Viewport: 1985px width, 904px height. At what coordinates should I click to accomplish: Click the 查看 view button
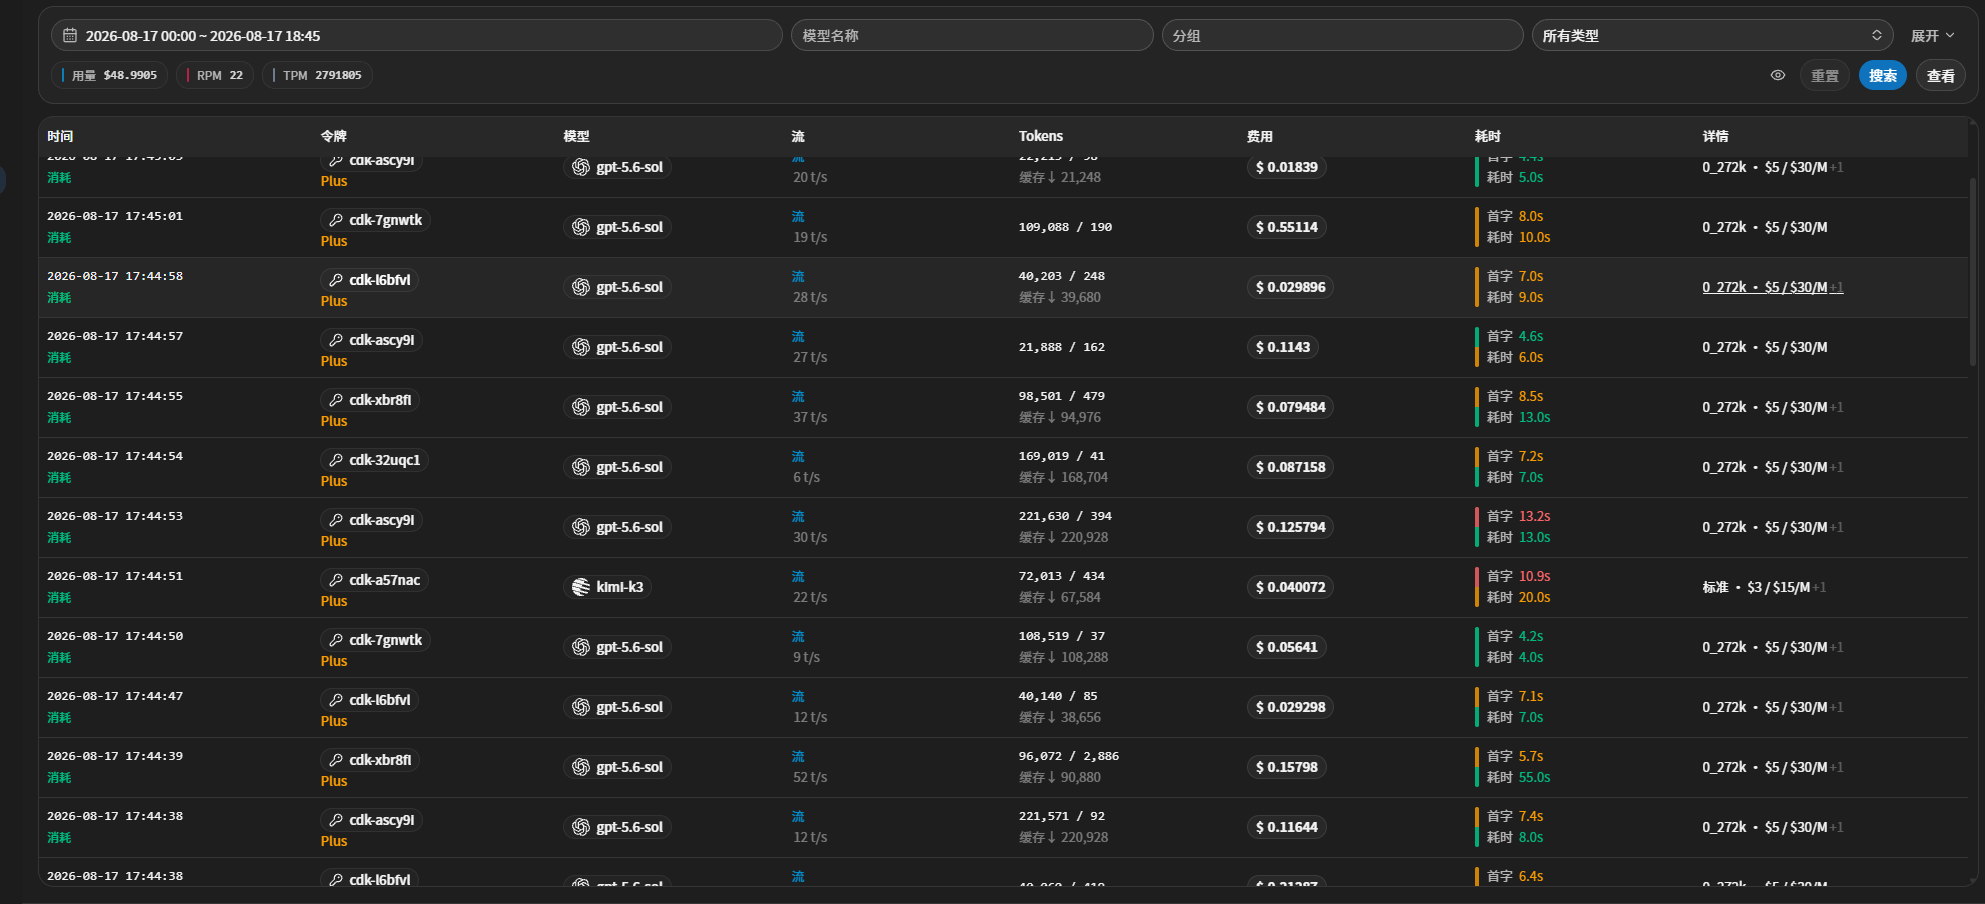tap(1941, 75)
